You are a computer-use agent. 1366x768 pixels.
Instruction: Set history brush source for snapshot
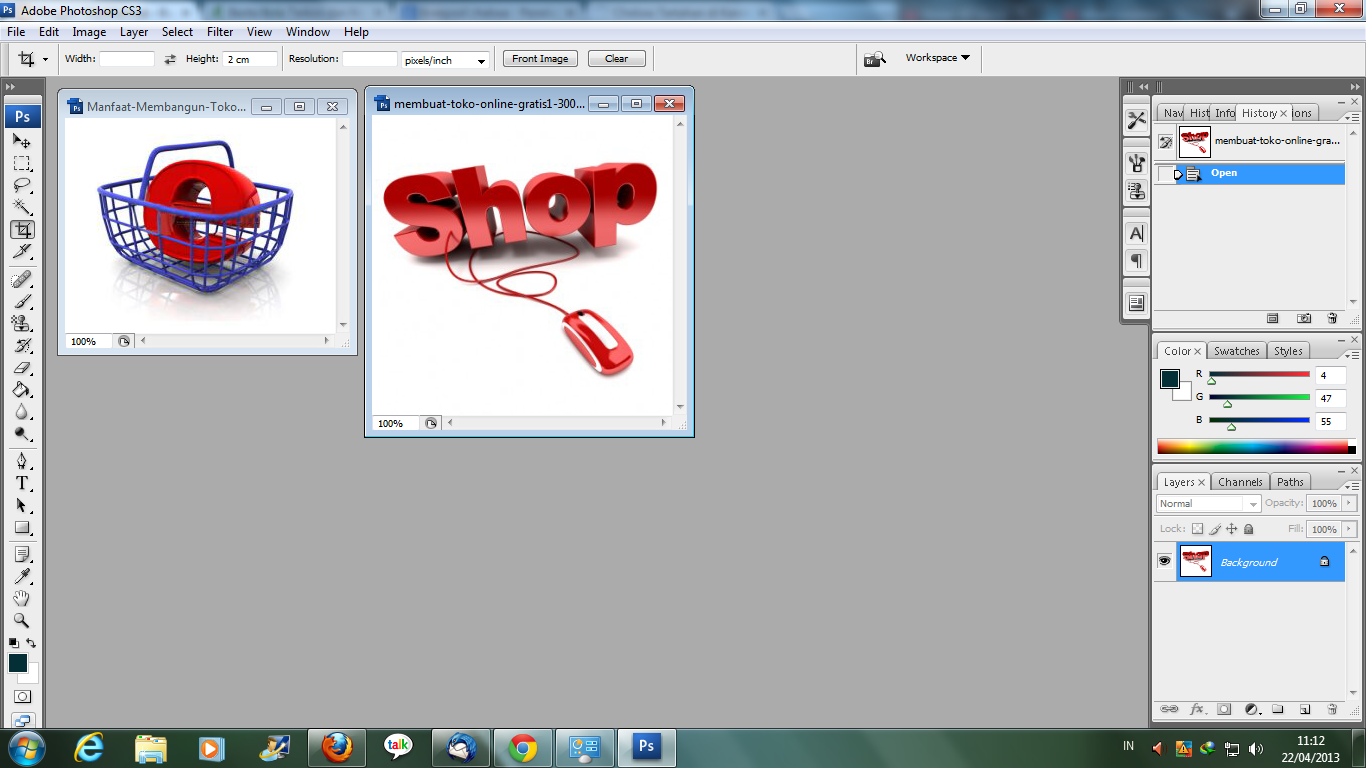1165,142
